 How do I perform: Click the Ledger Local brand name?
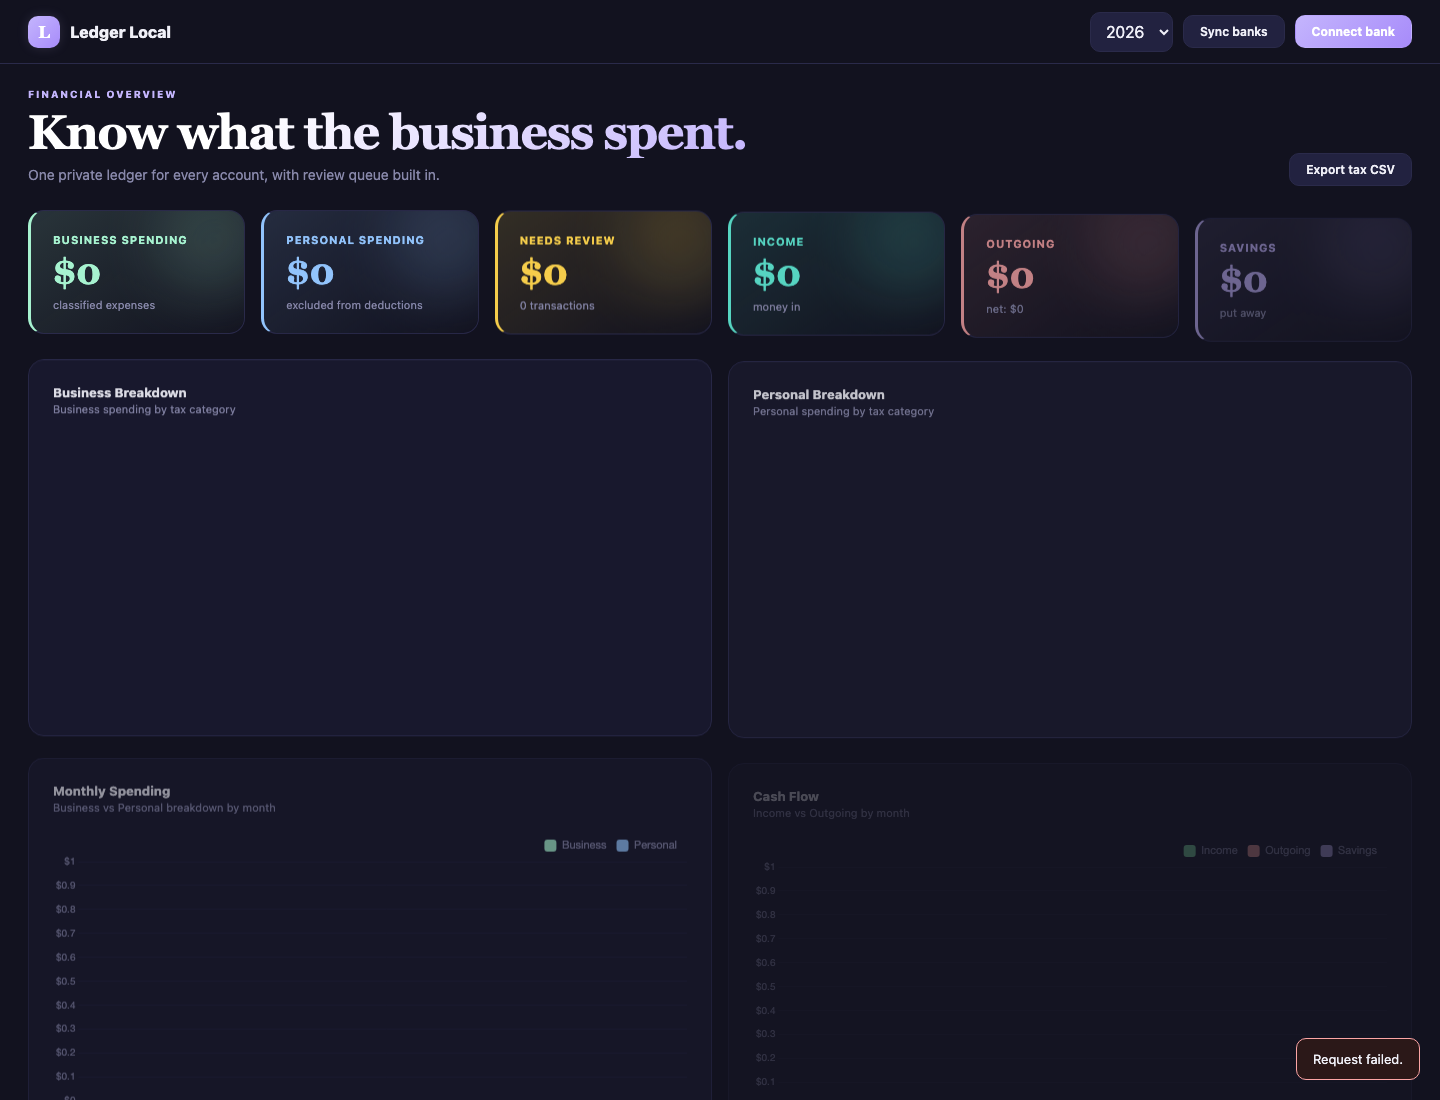coord(120,32)
